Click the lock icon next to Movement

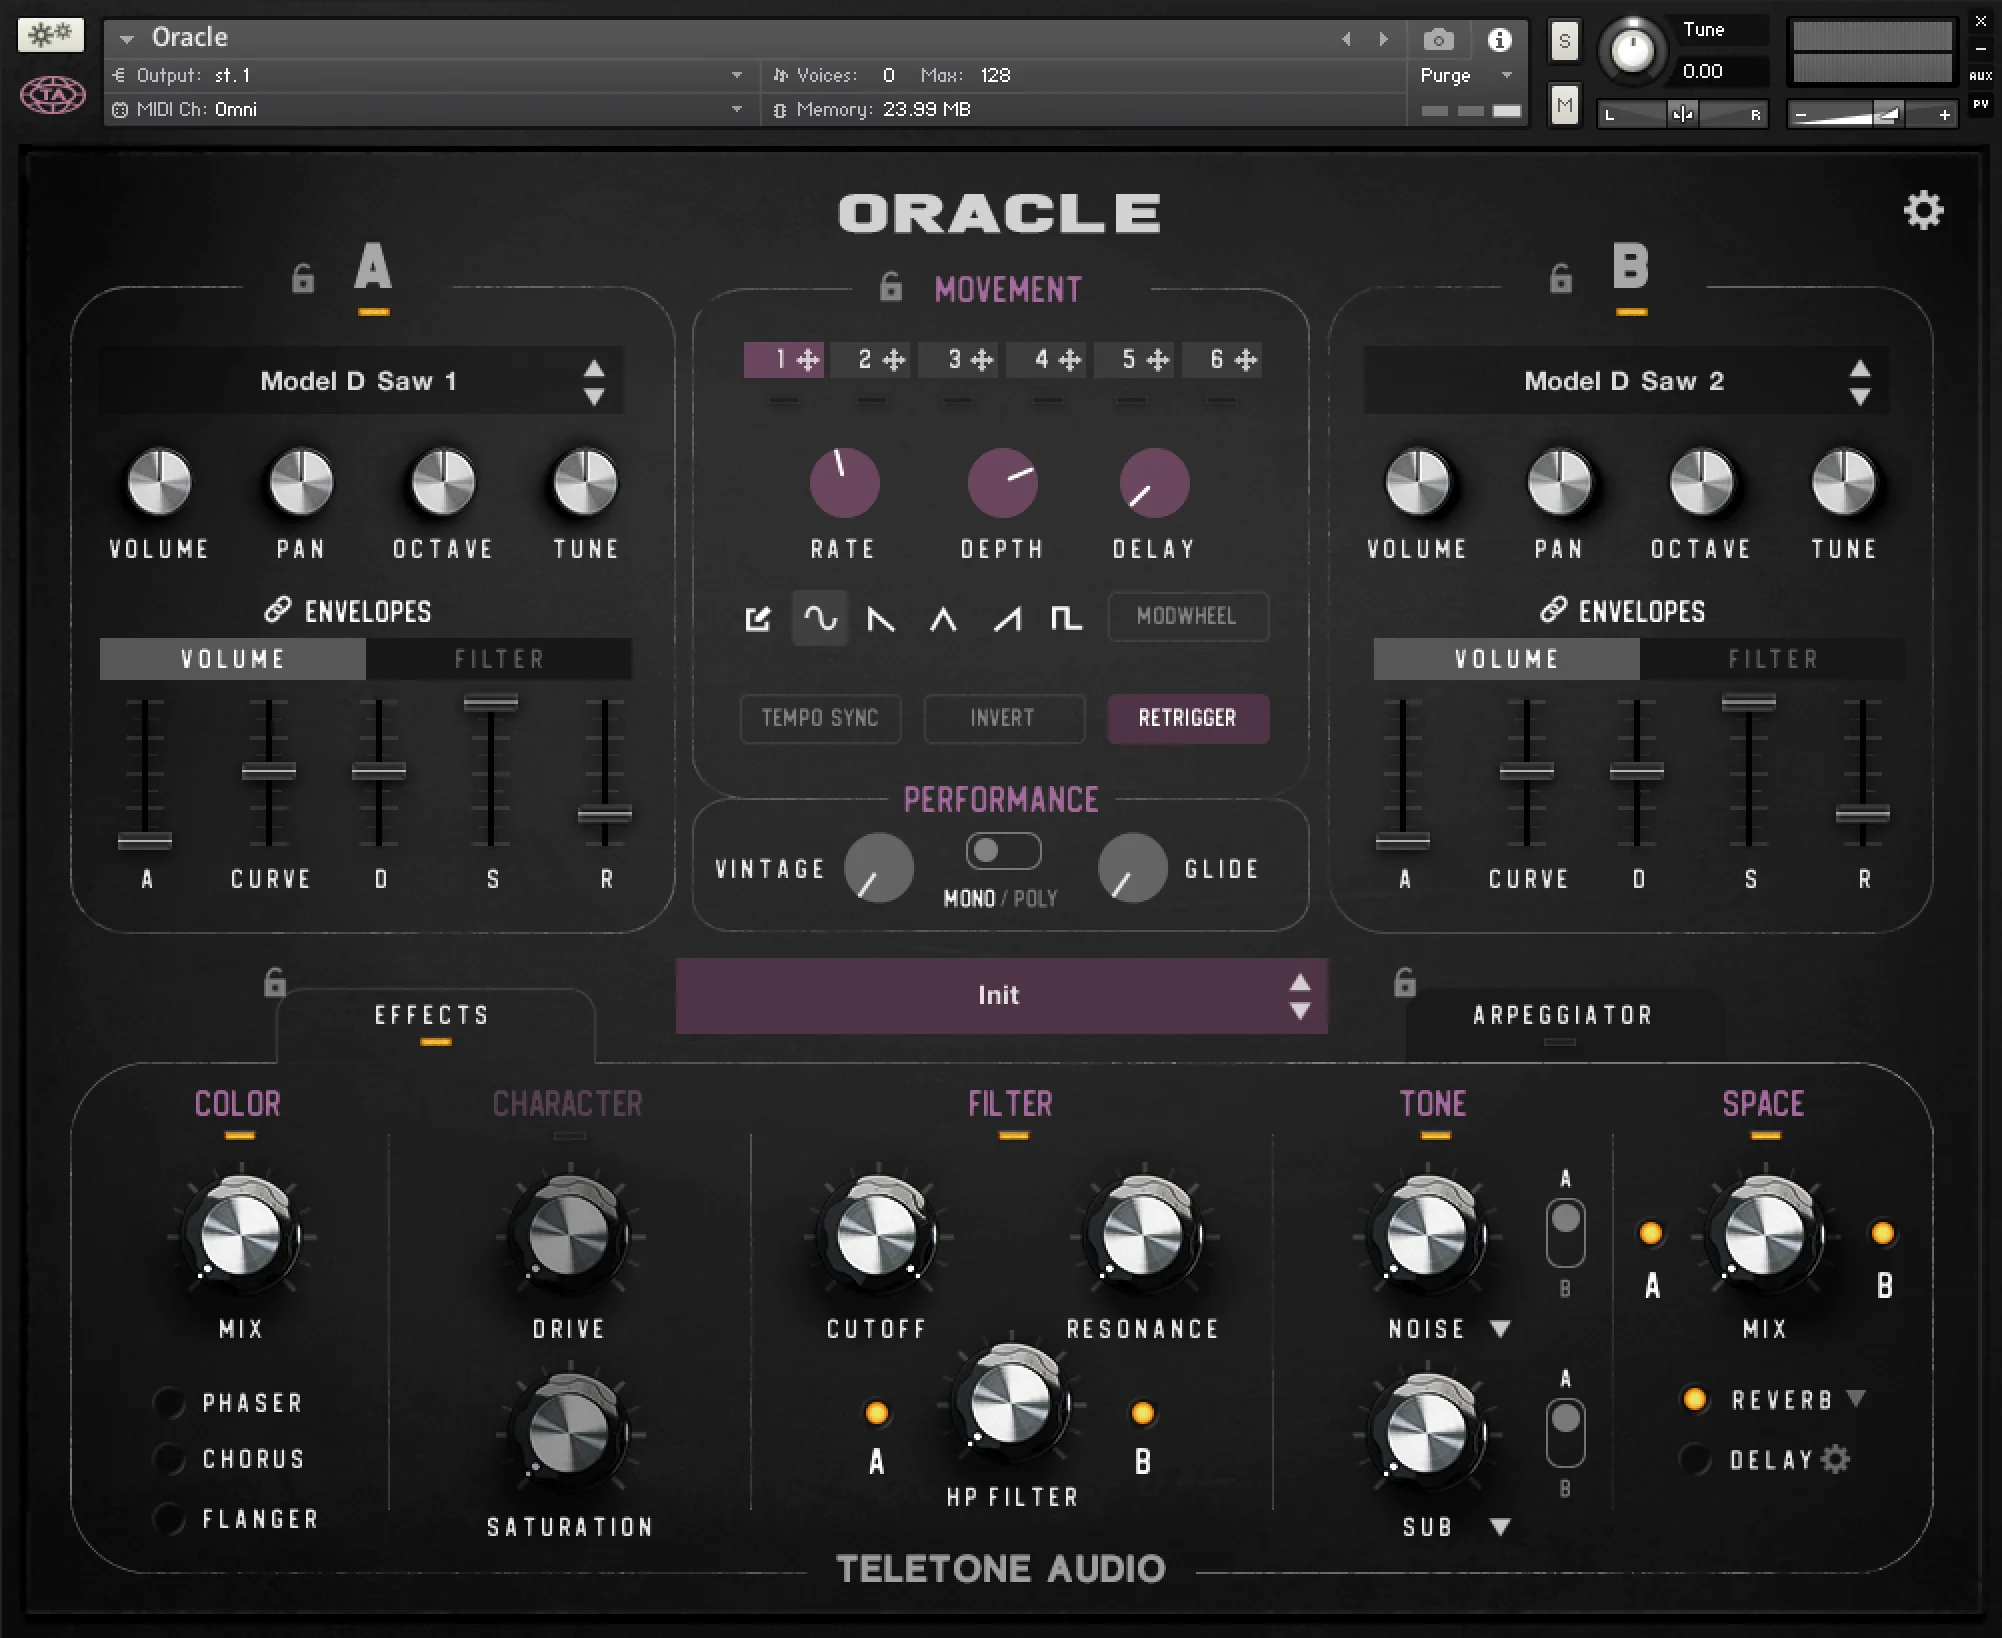click(890, 288)
